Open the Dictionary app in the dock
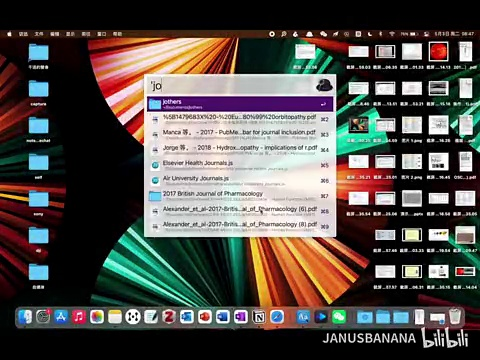Viewport: 480px width, 360px height. coord(303,317)
